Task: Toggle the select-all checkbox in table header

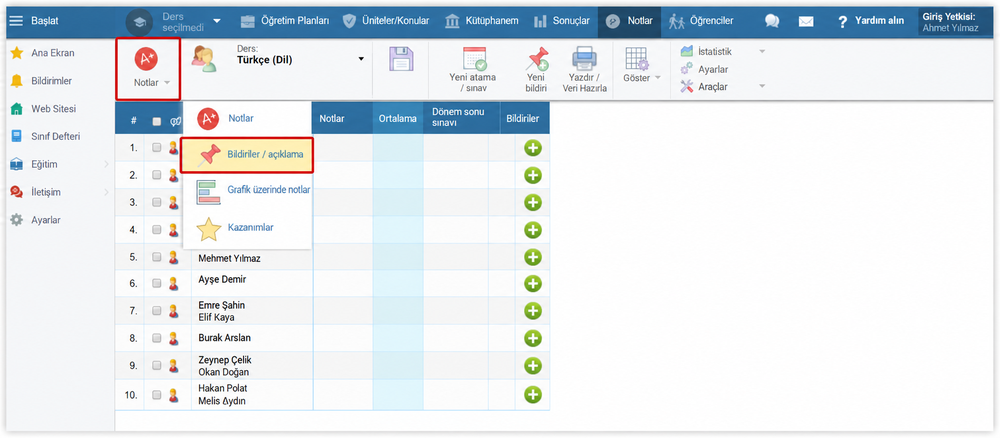Action: pyautogui.click(x=157, y=120)
